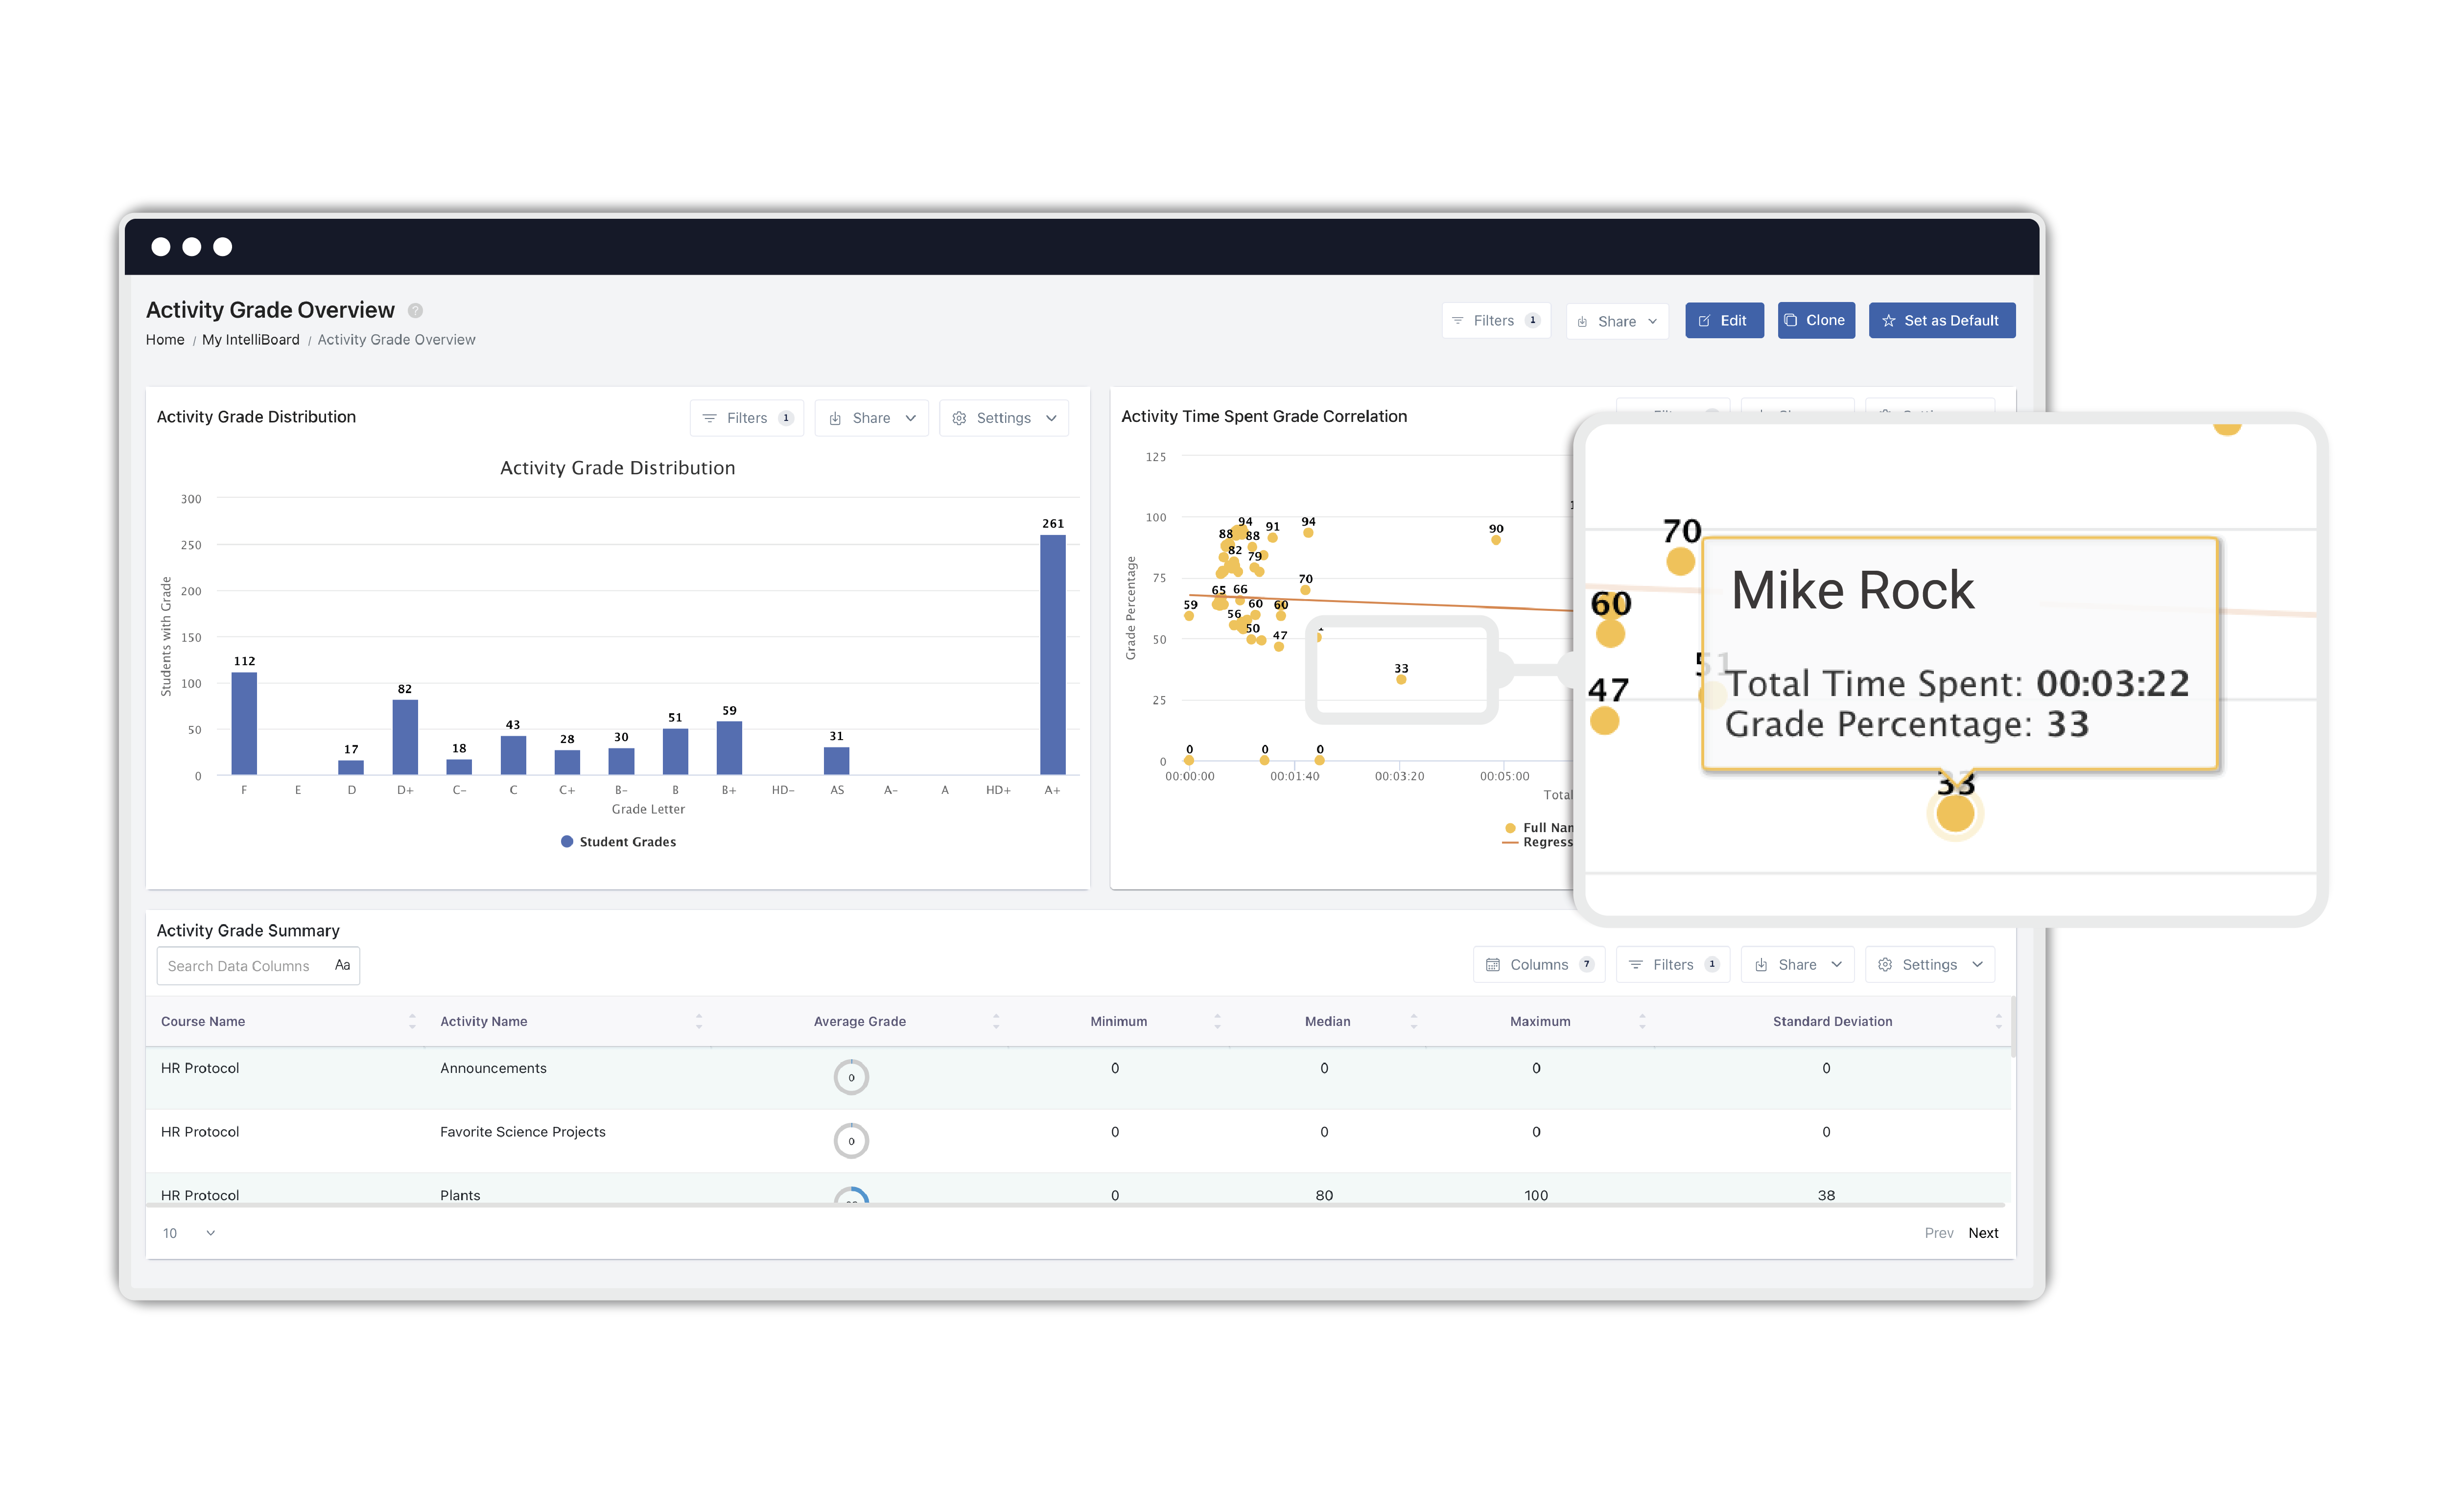Open the Settings gear for Activity Grade Distribution
The height and width of the screenshot is (1512, 2442).
pos(959,418)
